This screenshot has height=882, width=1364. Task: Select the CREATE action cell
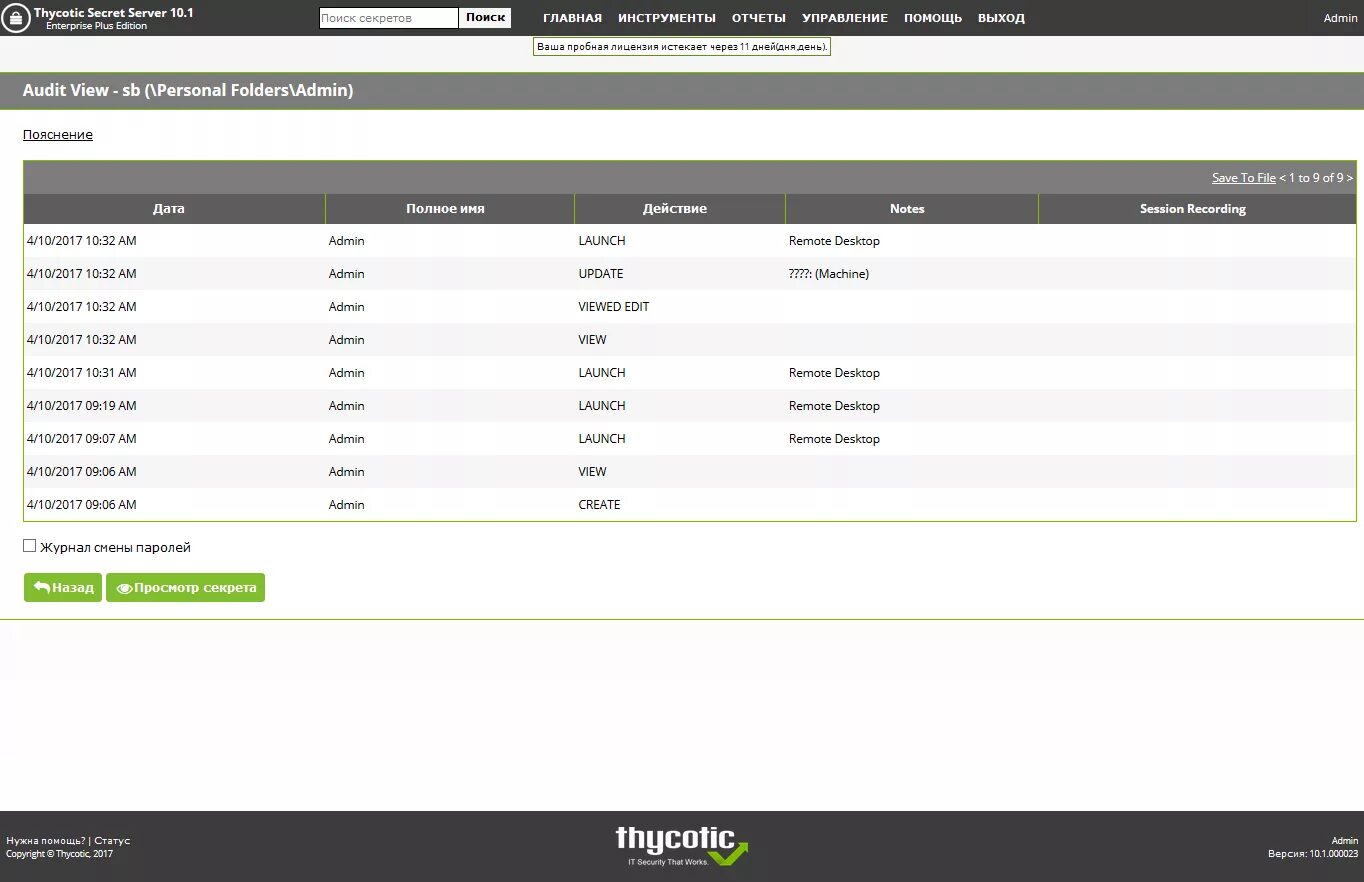coord(599,505)
